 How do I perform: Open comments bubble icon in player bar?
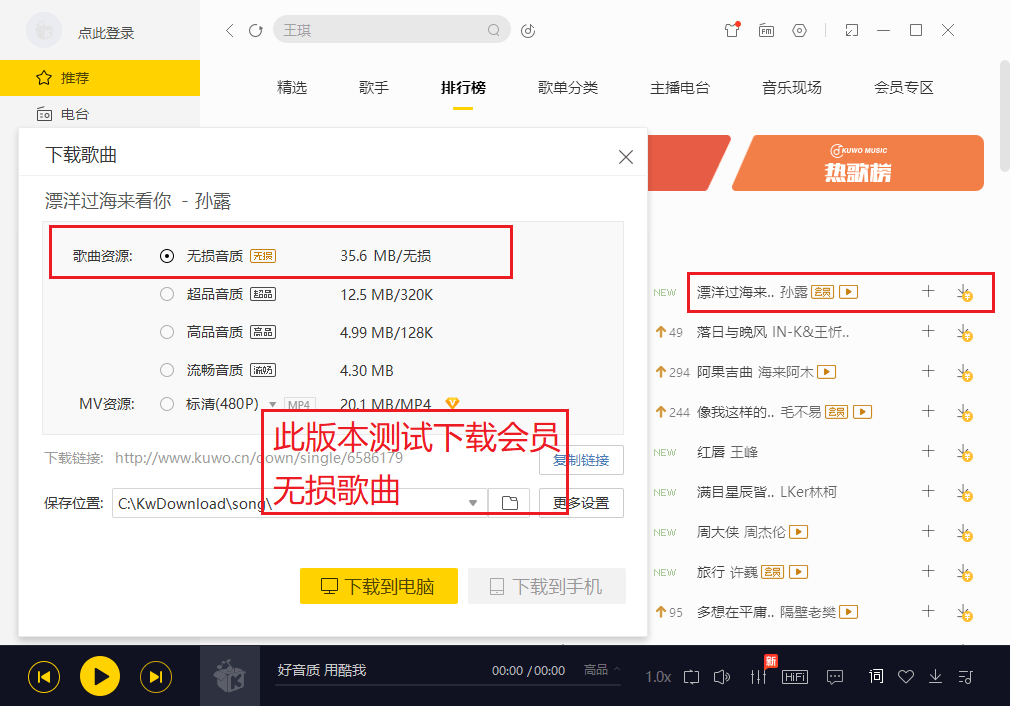click(835, 677)
